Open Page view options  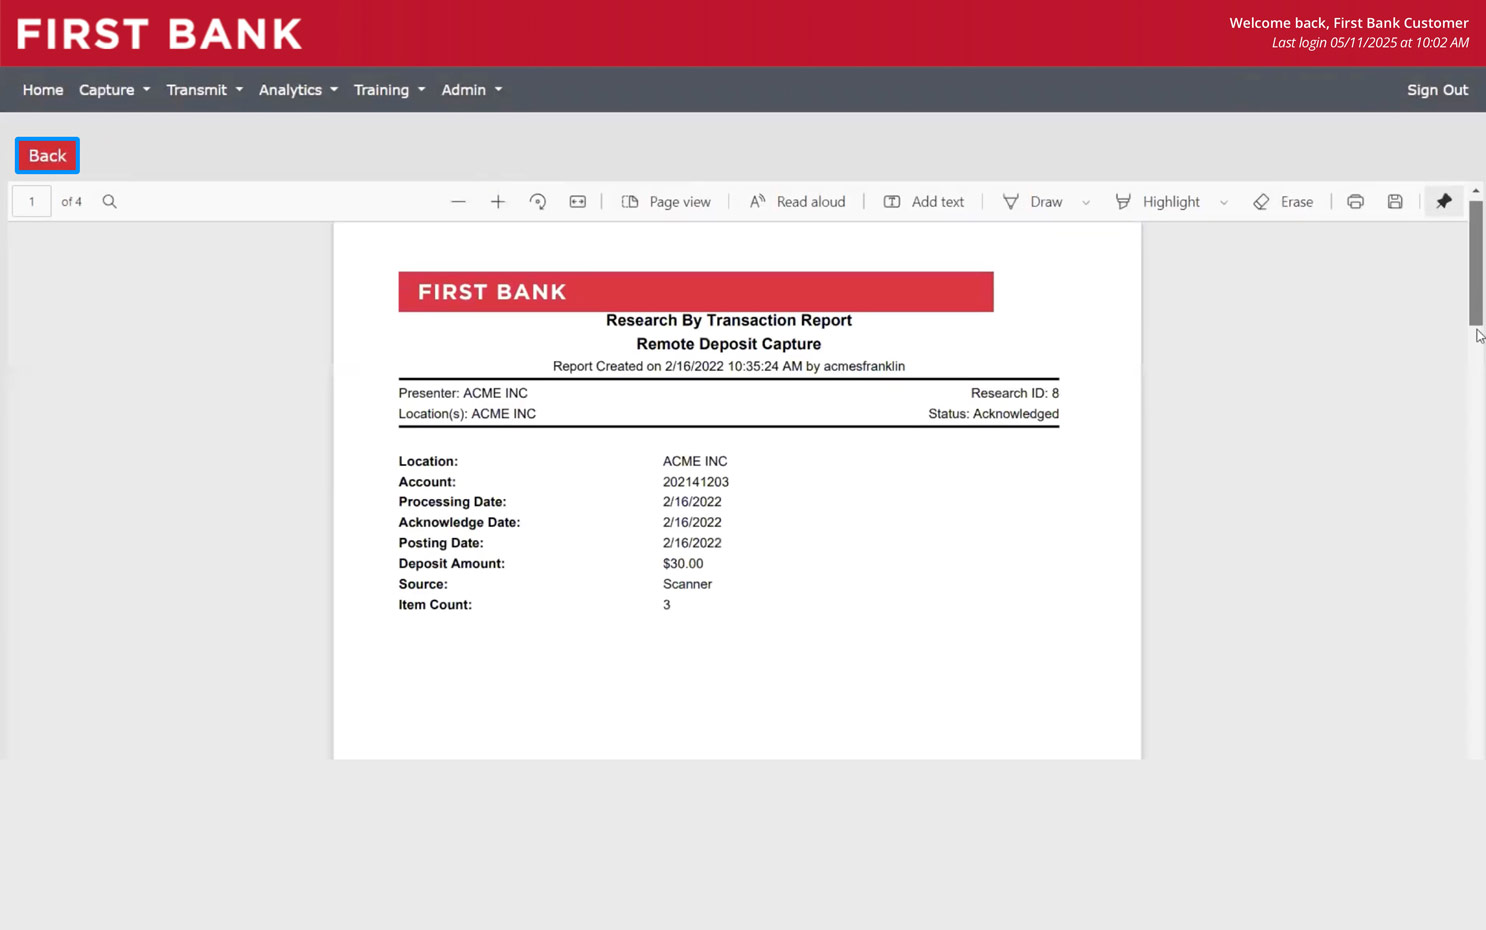click(x=666, y=202)
